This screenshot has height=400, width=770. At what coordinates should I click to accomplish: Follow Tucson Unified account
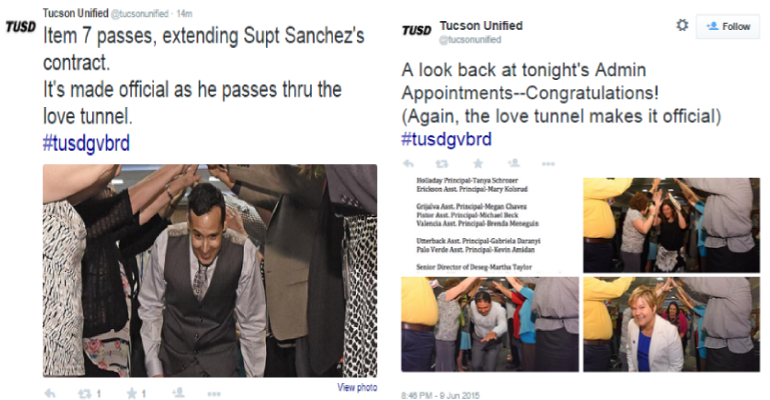728,27
